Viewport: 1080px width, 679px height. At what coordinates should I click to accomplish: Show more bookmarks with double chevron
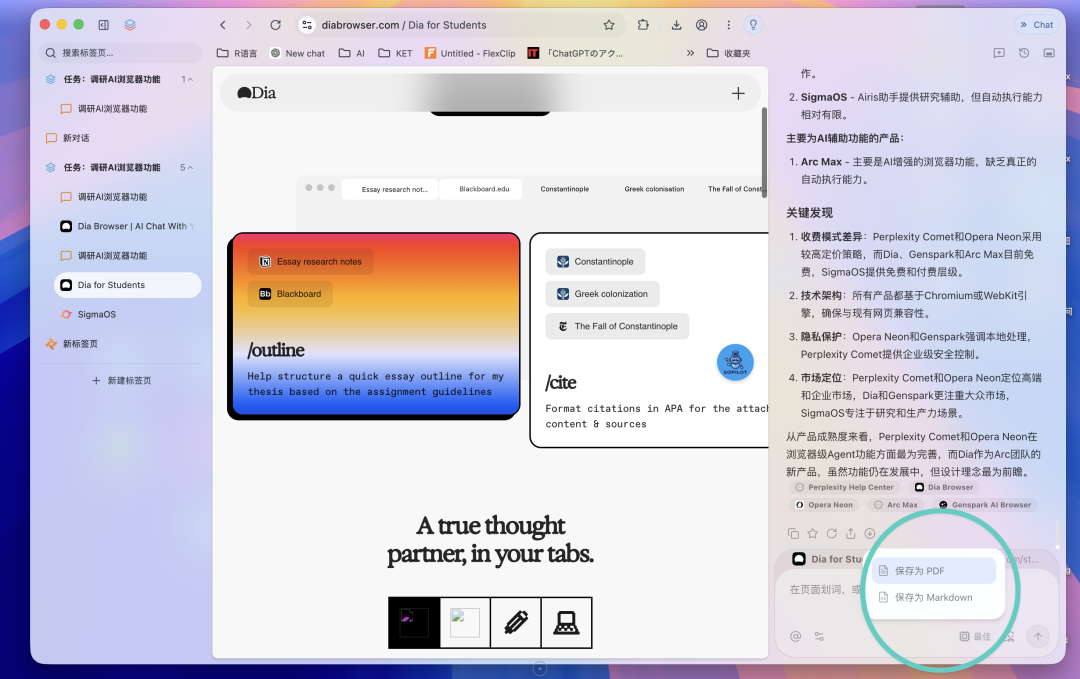click(x=690, y=53)
